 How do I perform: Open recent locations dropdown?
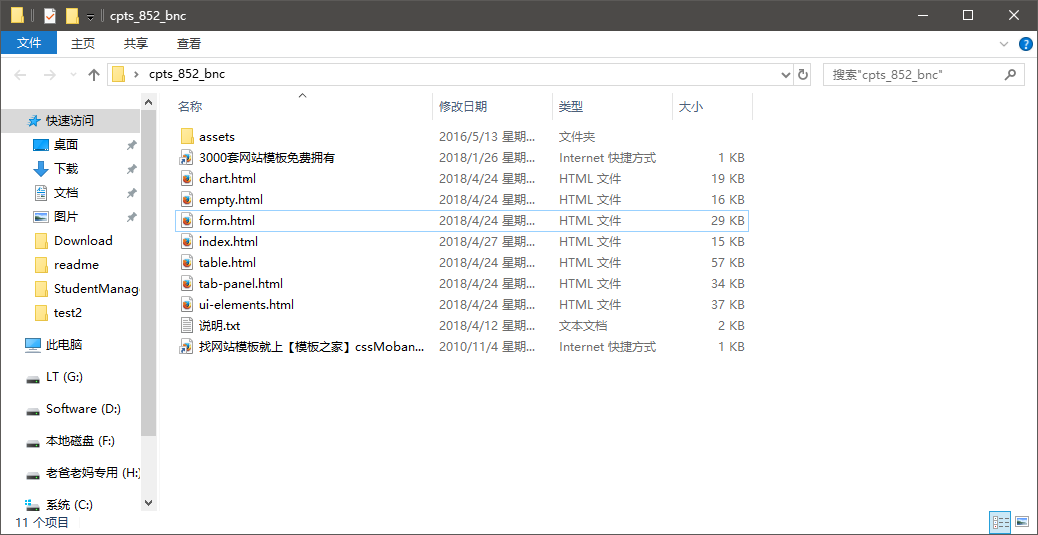pyautogui.click(x=73, y=75)
